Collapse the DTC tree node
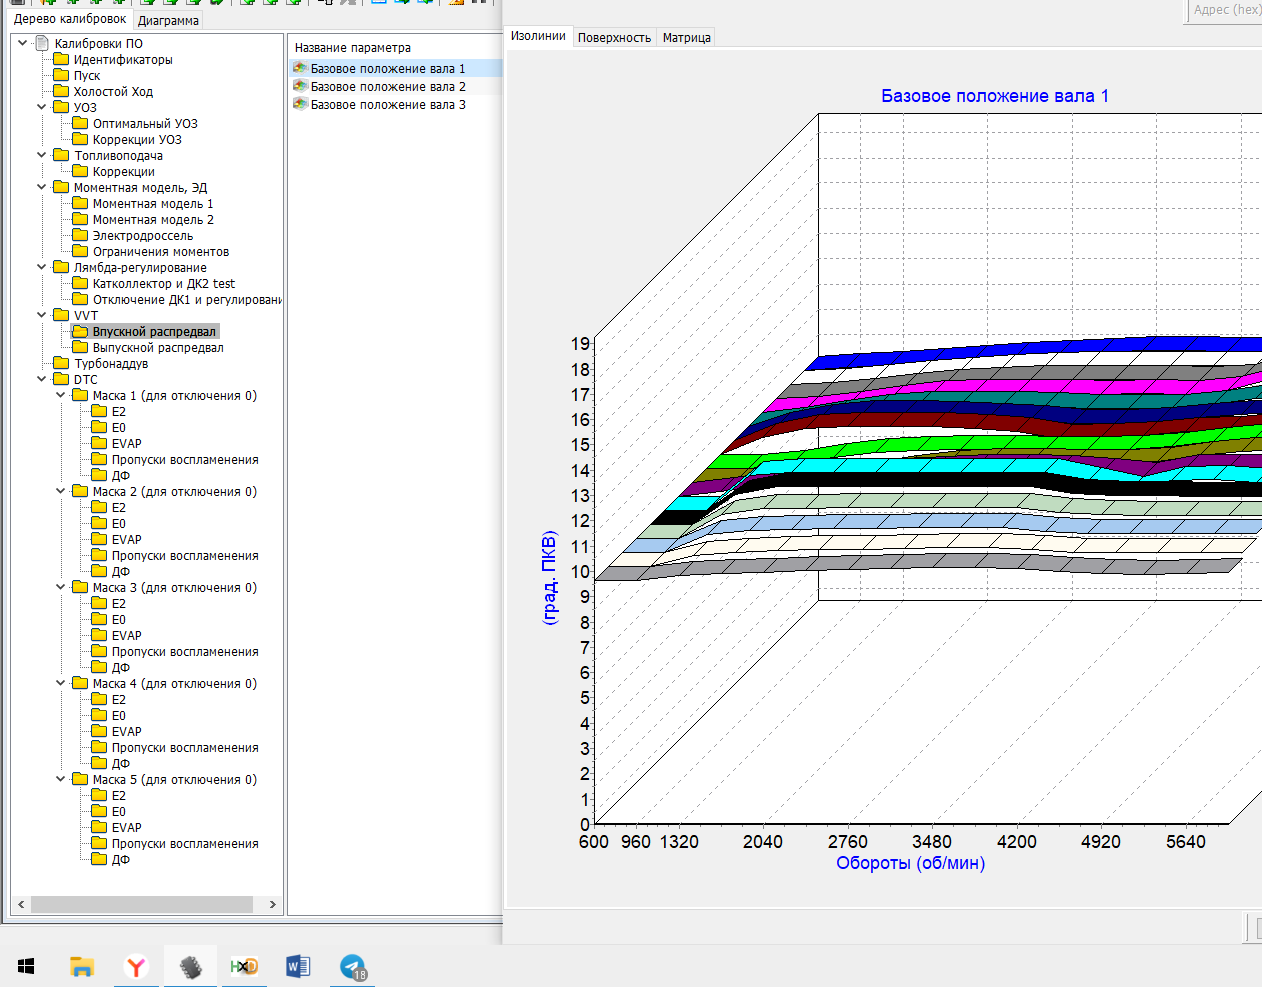The image size is (1262, 987). pyautogui.click(x=42, y=379)
